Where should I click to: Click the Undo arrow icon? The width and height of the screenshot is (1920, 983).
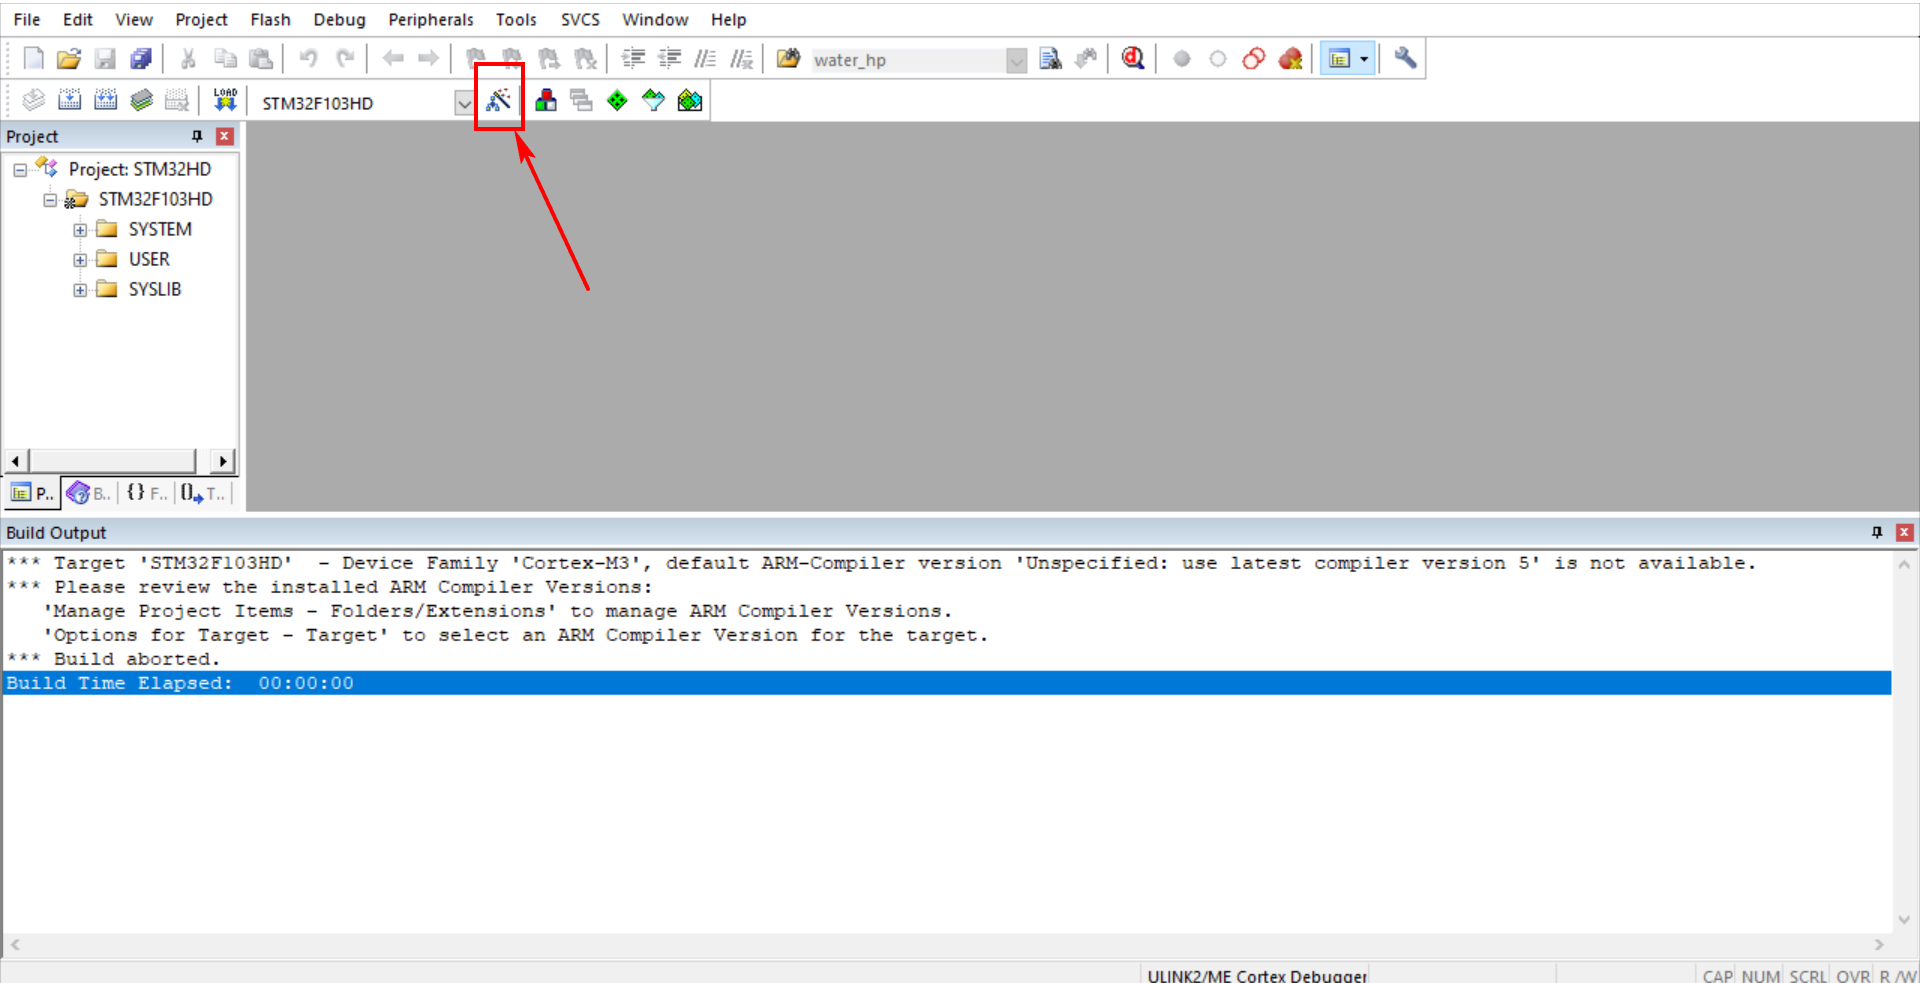pos(308,59)
